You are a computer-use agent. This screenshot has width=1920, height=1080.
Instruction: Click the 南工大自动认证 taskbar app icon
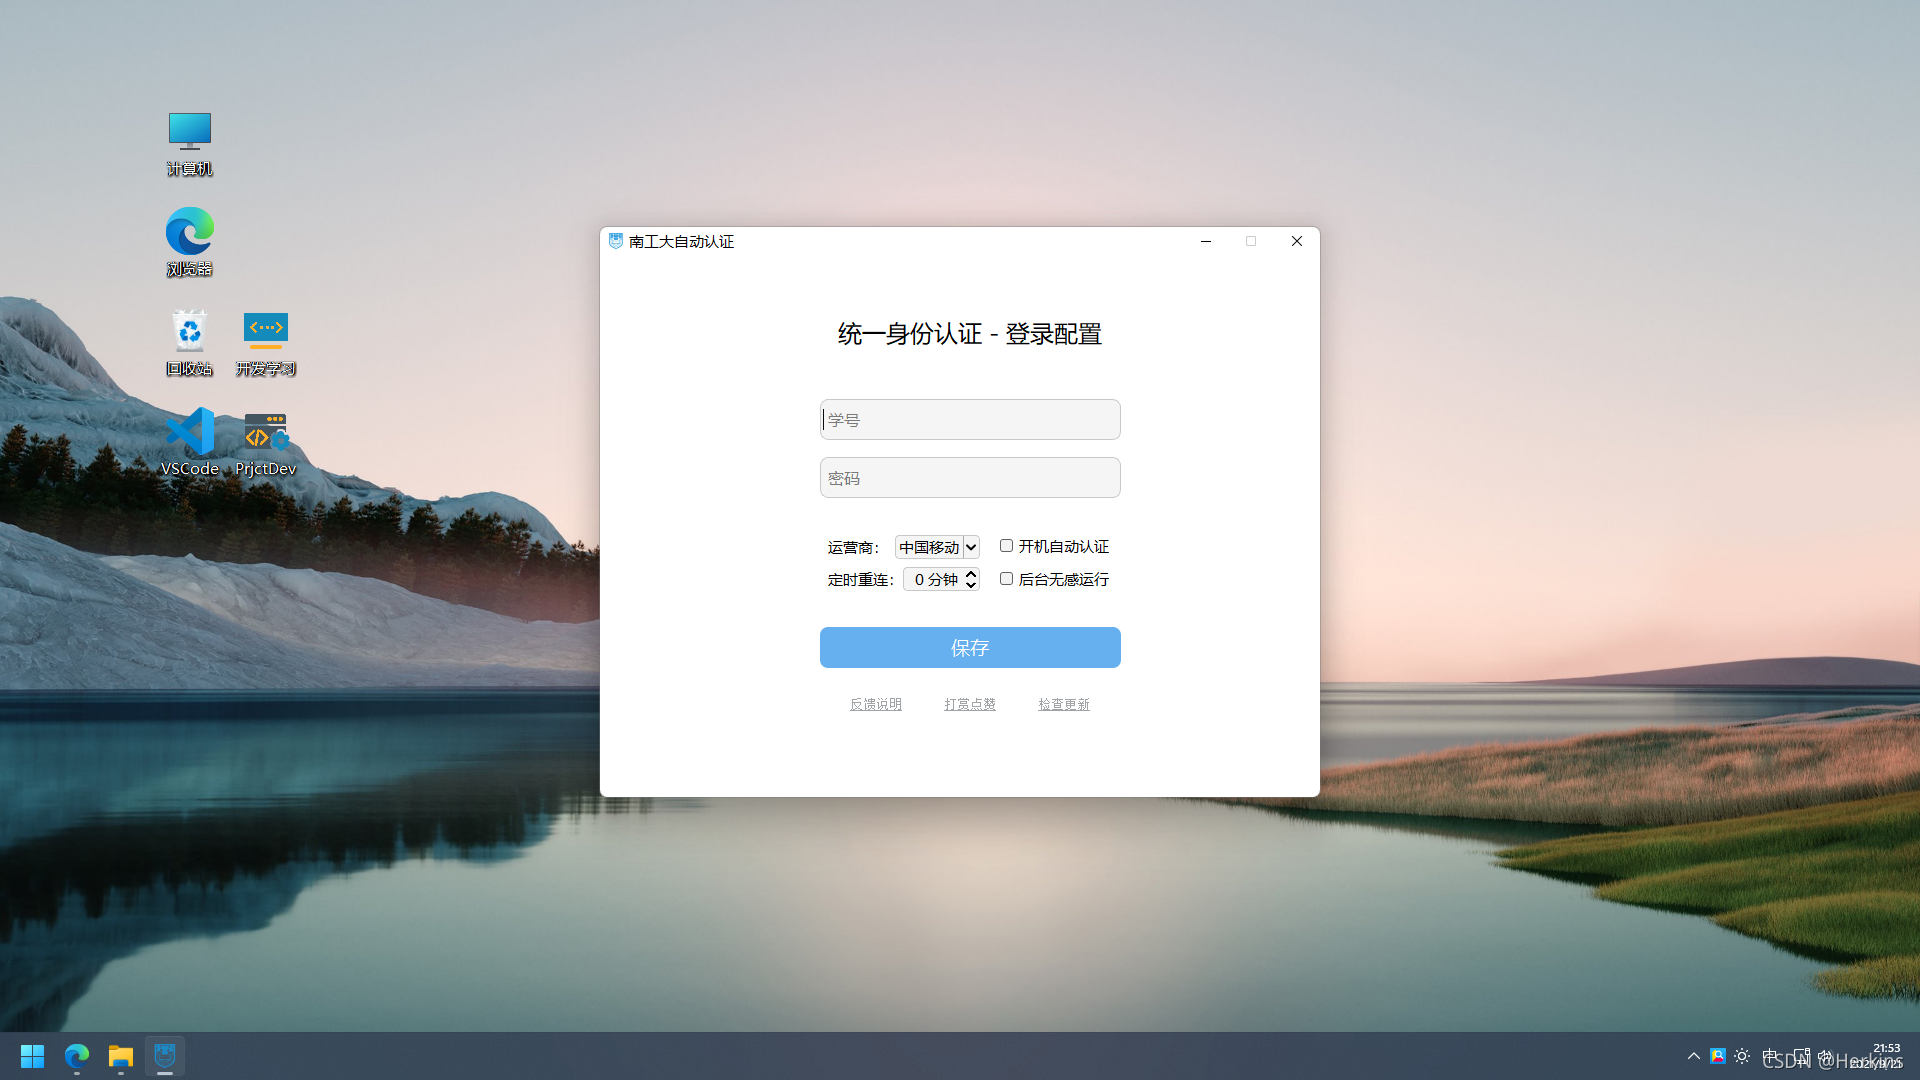click(165, 1056)
